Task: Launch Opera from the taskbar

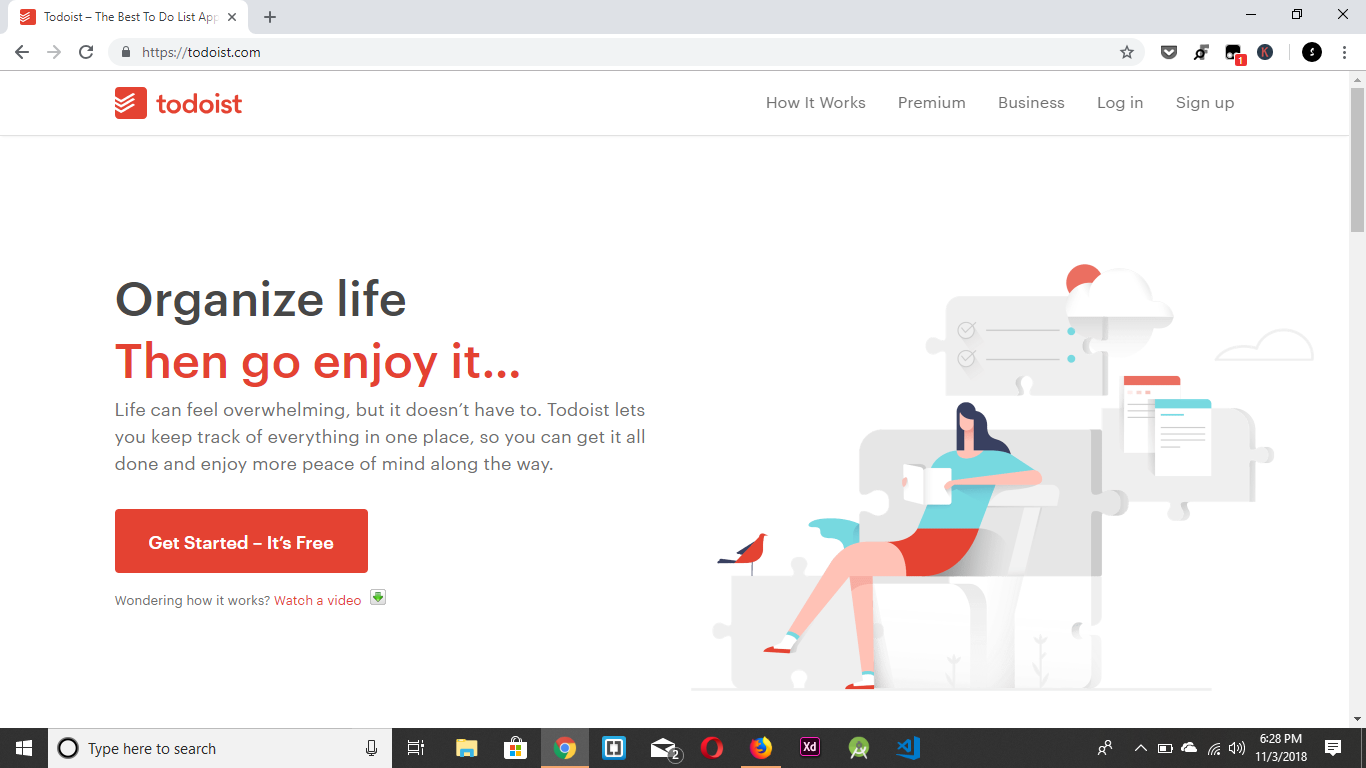Action: pyautogui.click(x=712, y=748)
